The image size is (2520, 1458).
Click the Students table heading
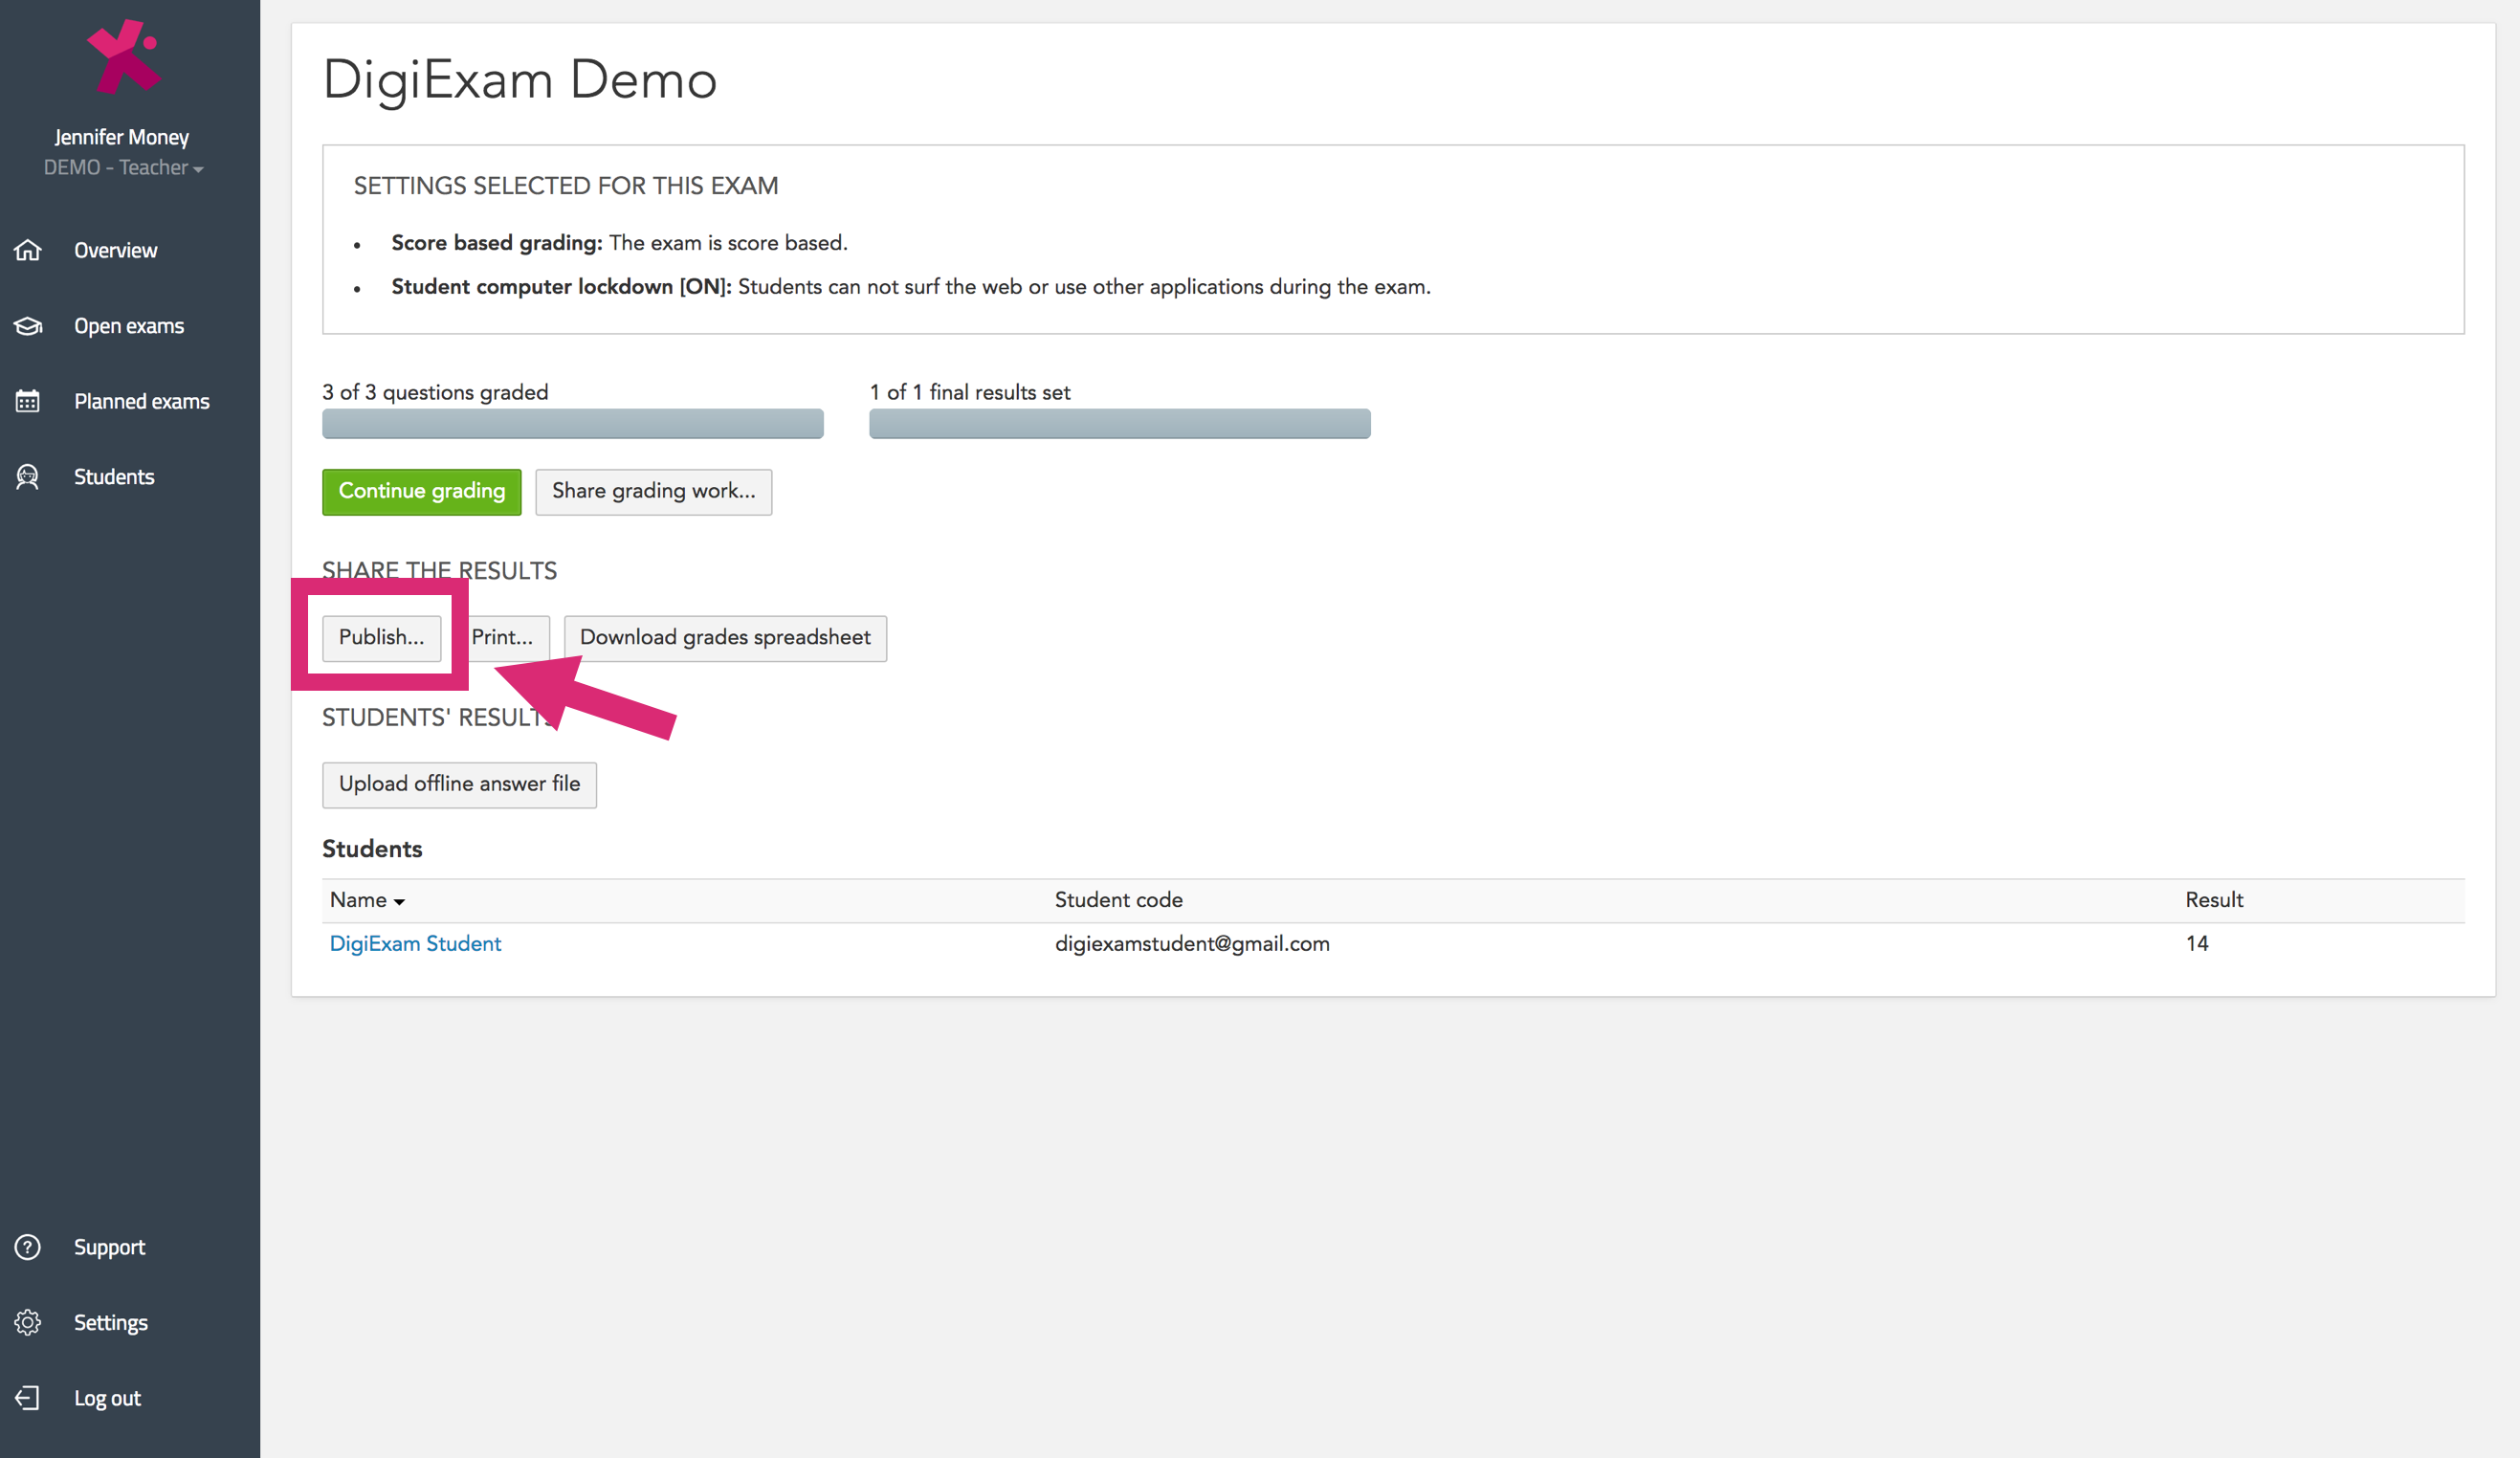tap(372, 849)
